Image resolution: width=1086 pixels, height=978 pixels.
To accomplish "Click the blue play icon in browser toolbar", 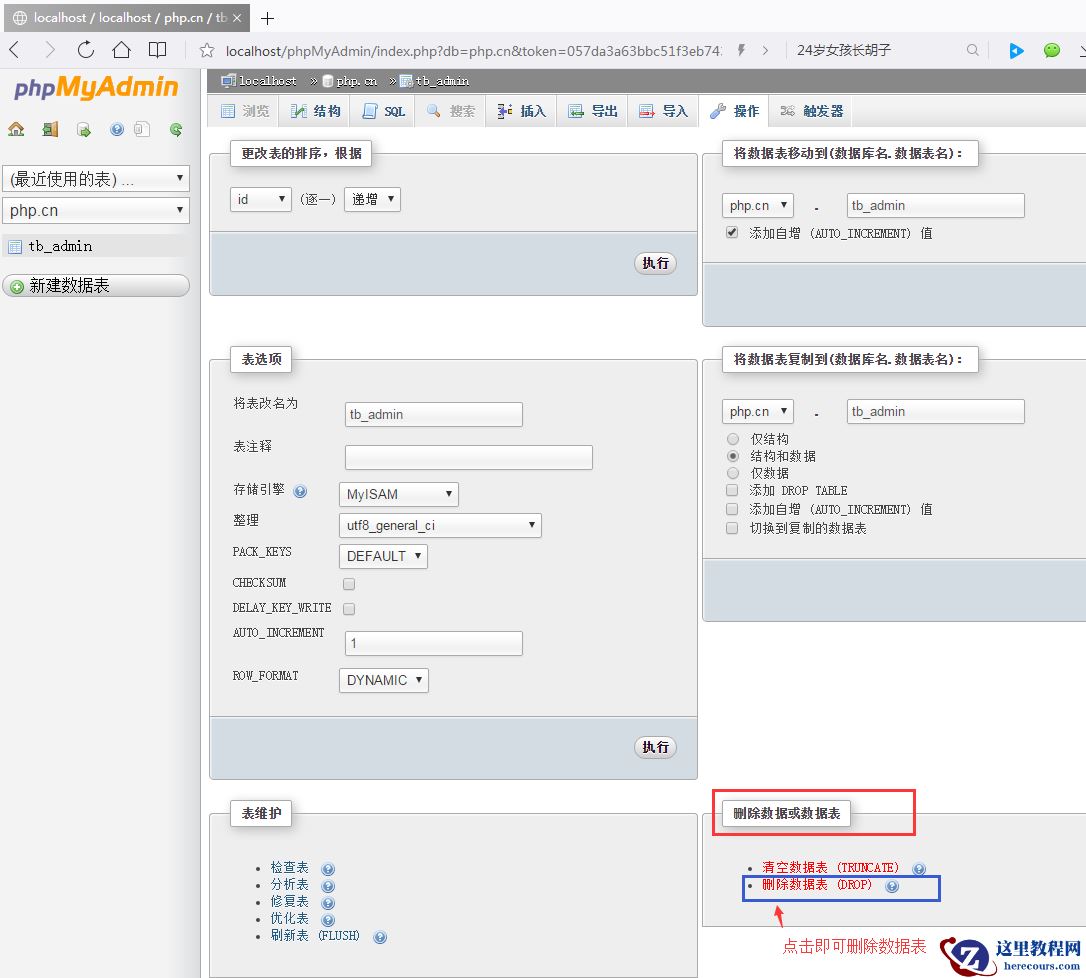I will (x=1016, y=51).
